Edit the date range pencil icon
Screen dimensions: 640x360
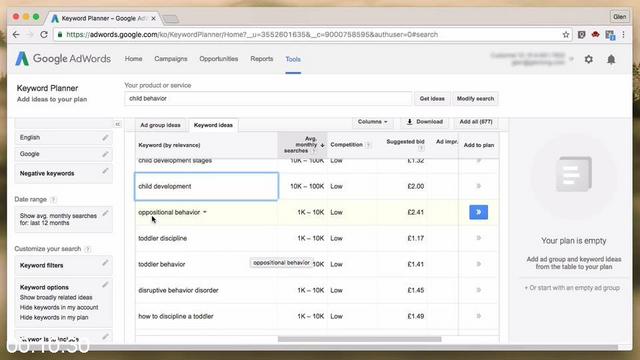pyautogui.click(x=105, y=213)
